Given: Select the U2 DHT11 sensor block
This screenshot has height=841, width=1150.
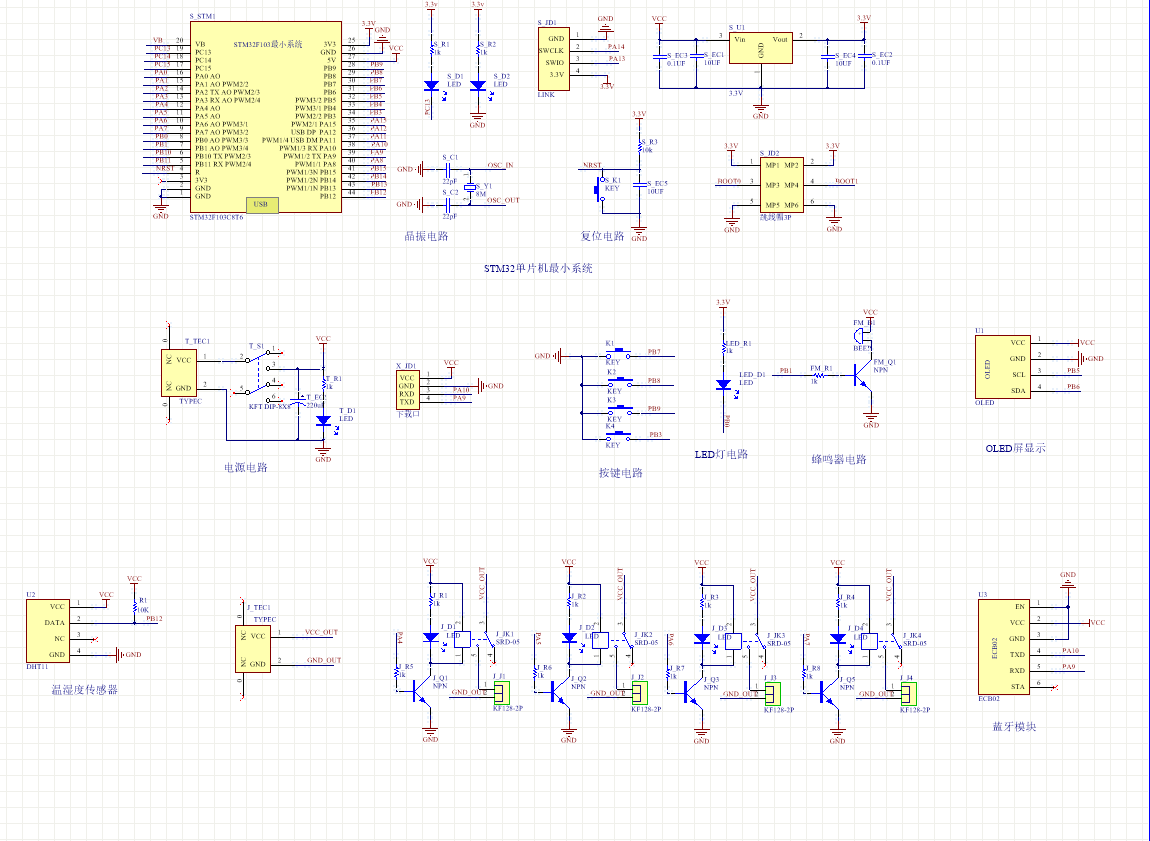Looking at the screenshot, I should [48, 631].
